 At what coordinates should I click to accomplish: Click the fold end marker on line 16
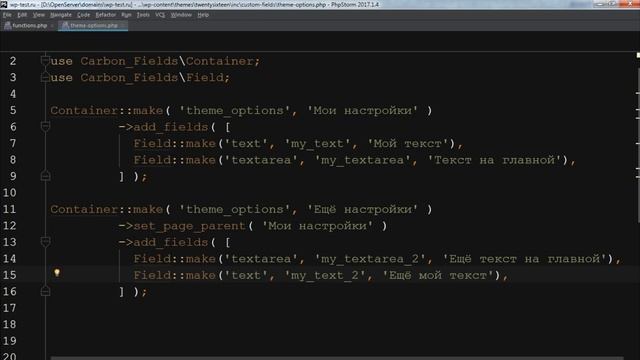(x=45, y=291)
